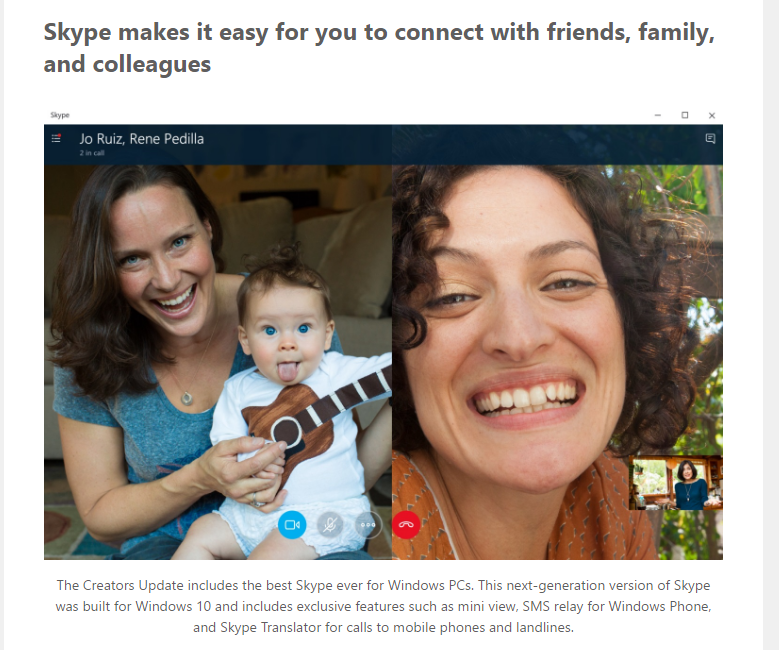Toggle the muted microphone button
The height and width of the screenshot is (650, 779).
point(330,525)
